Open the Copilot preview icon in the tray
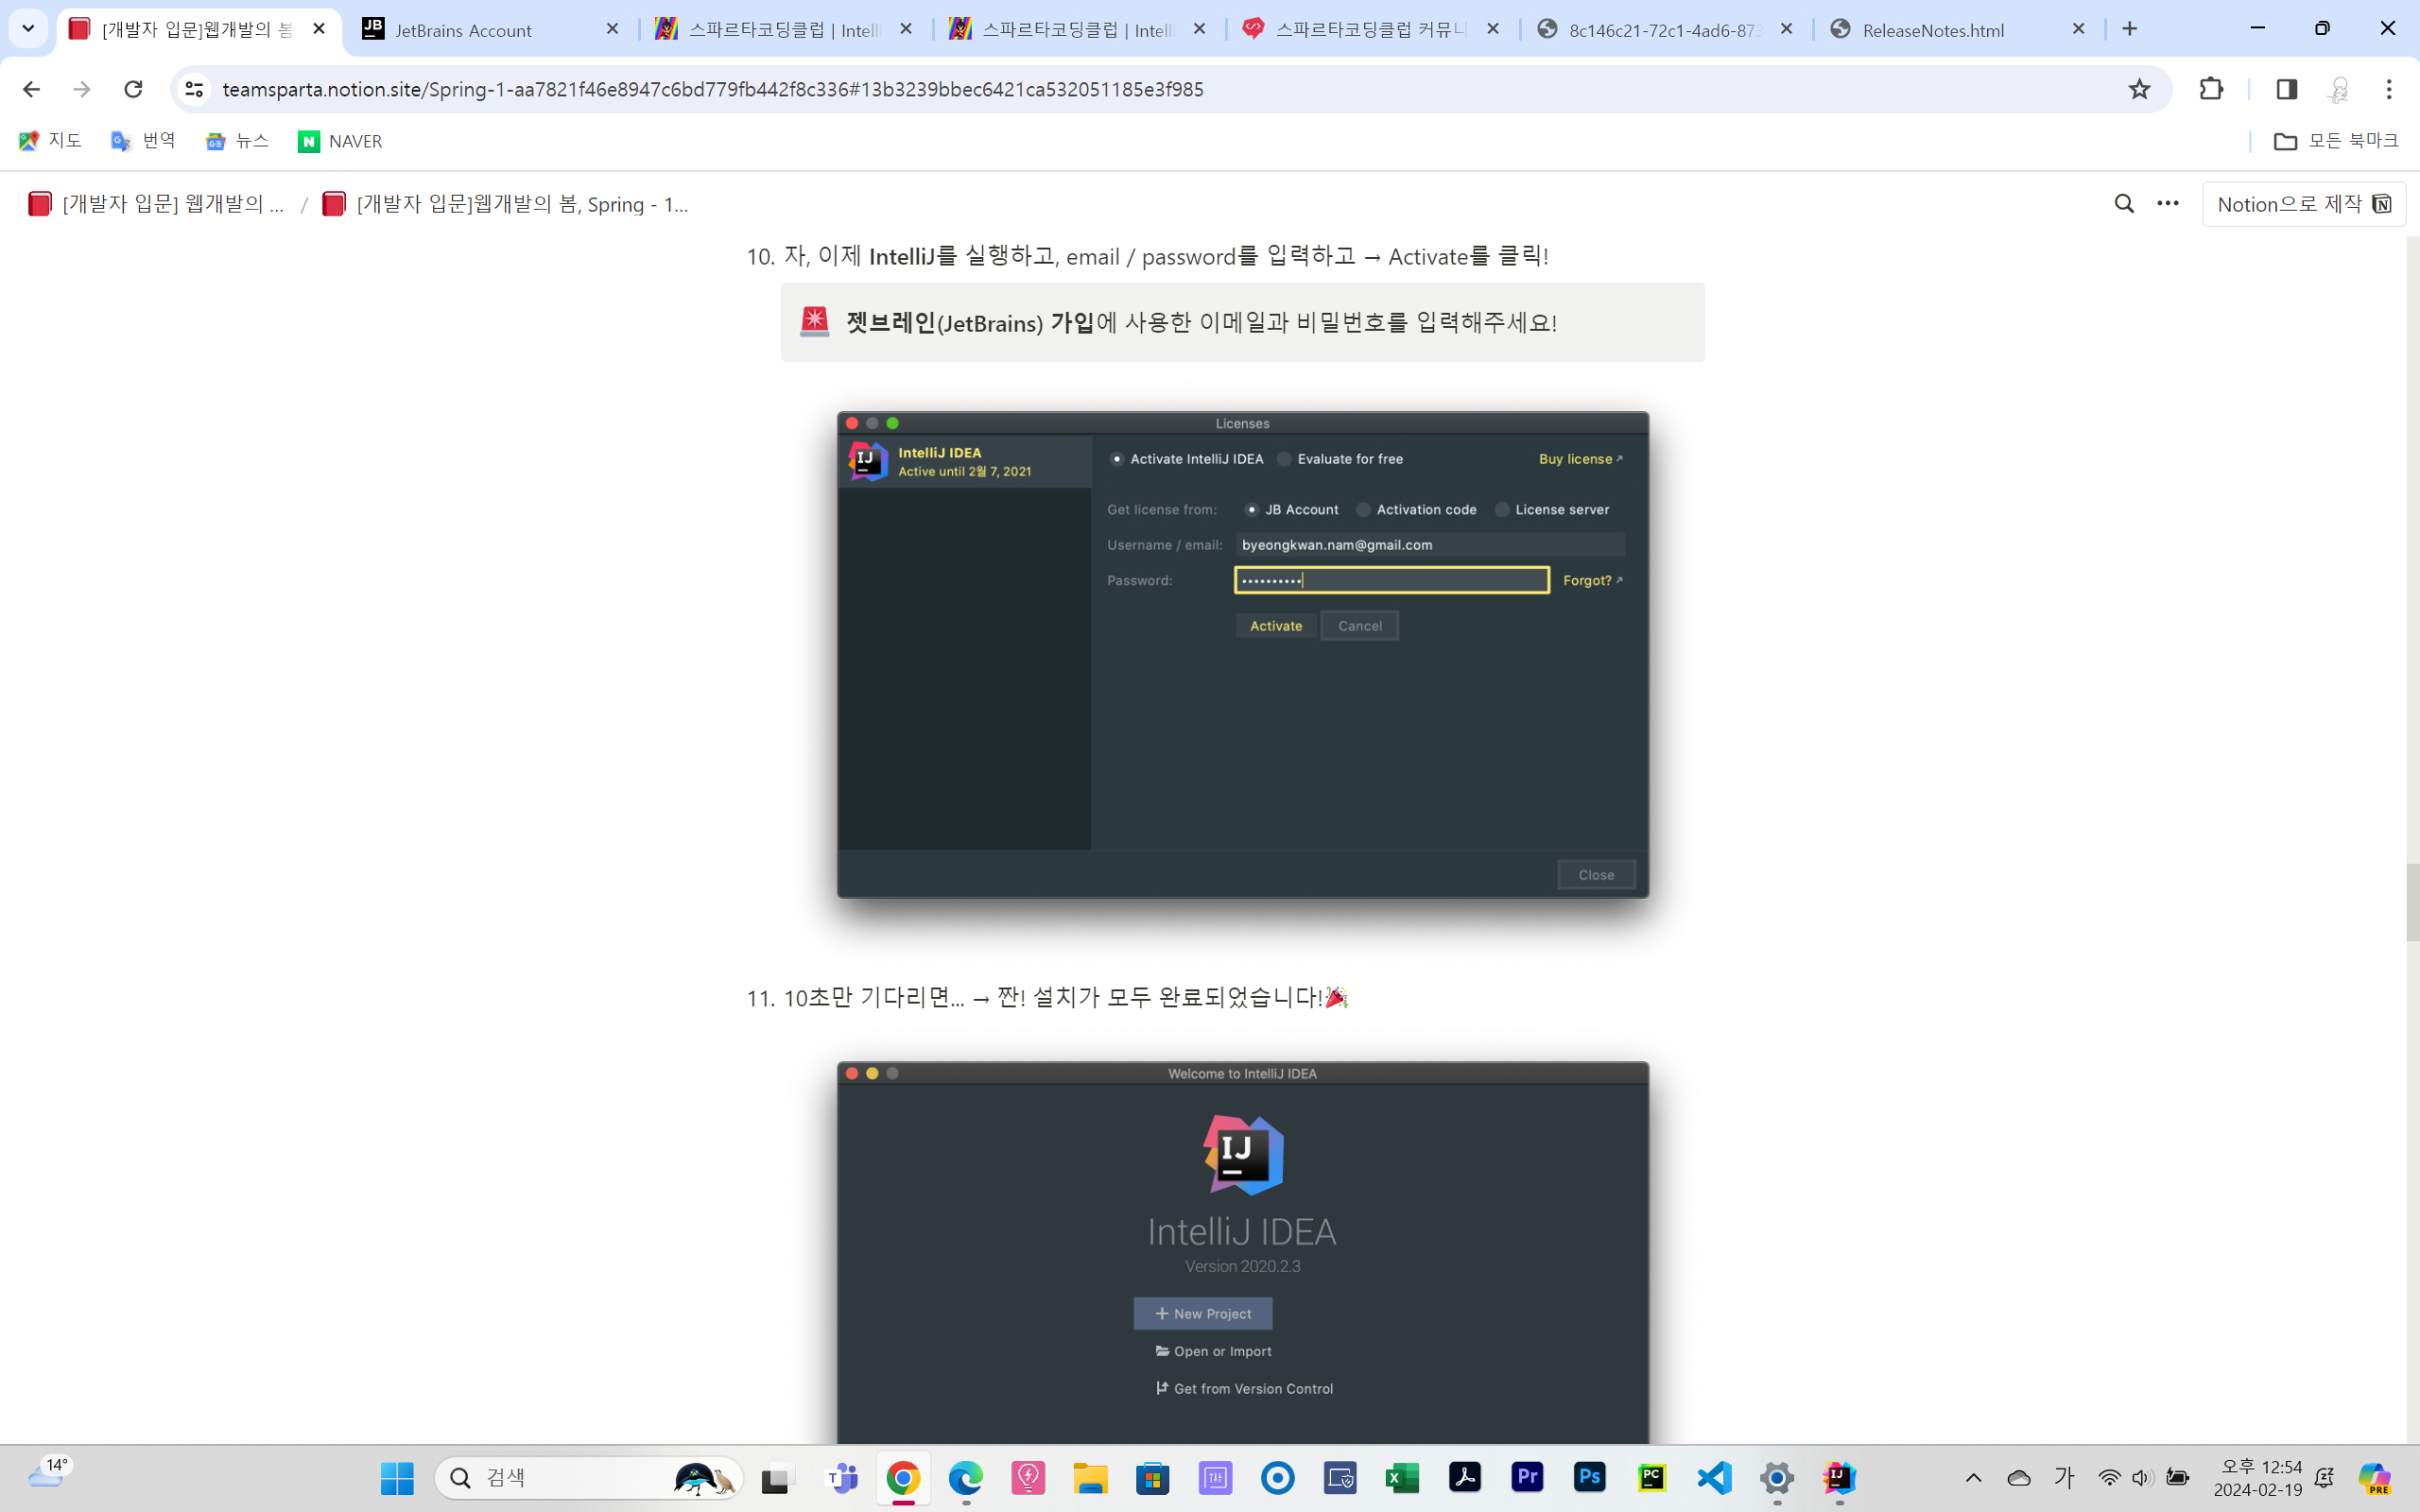Screen dimensions: 2420x1512 (x=2375, y=1478)
